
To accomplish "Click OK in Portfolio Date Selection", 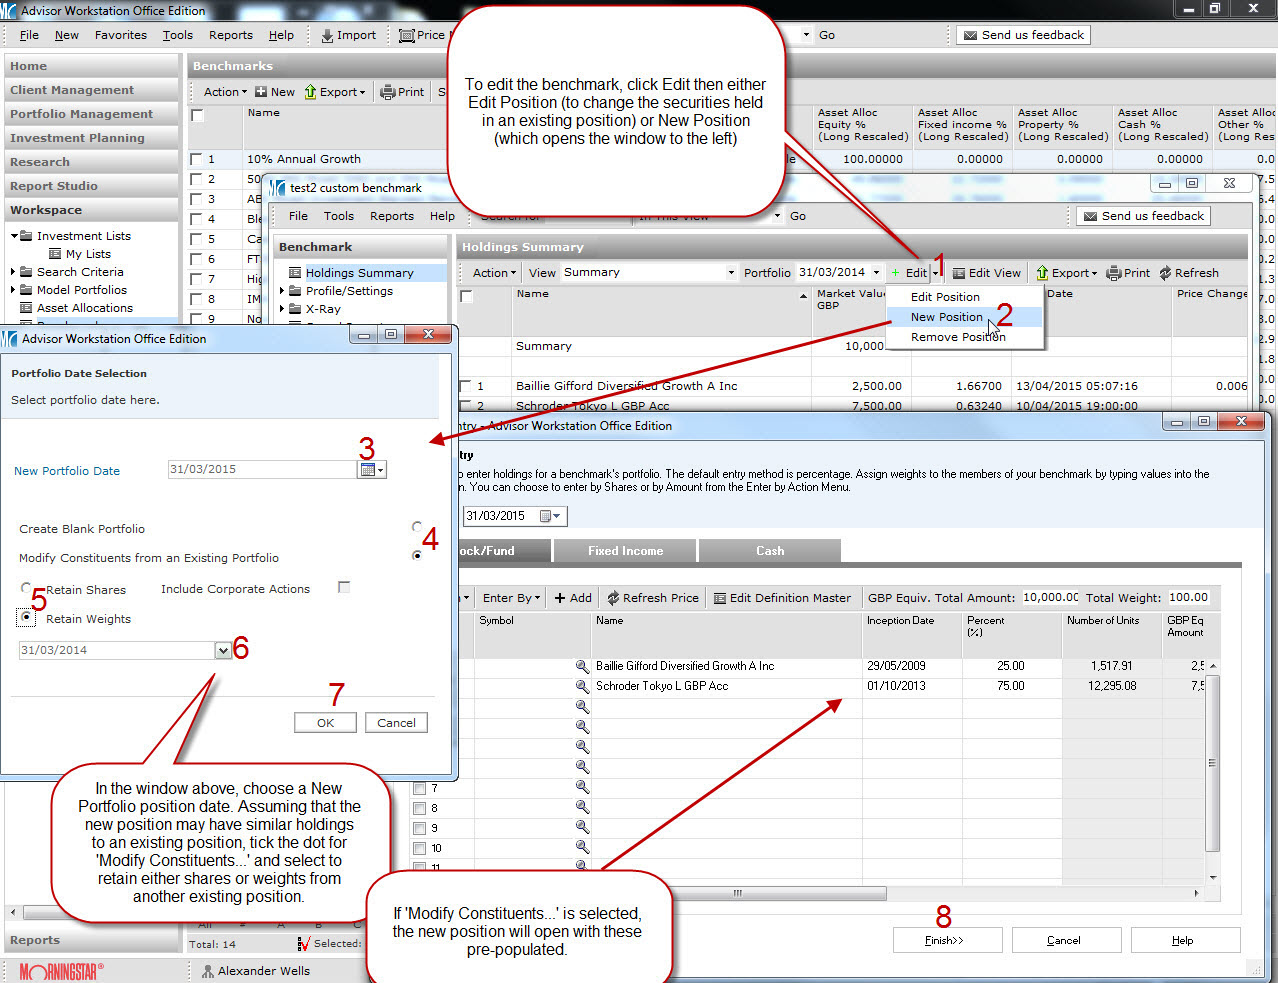I will click(325, 723).
